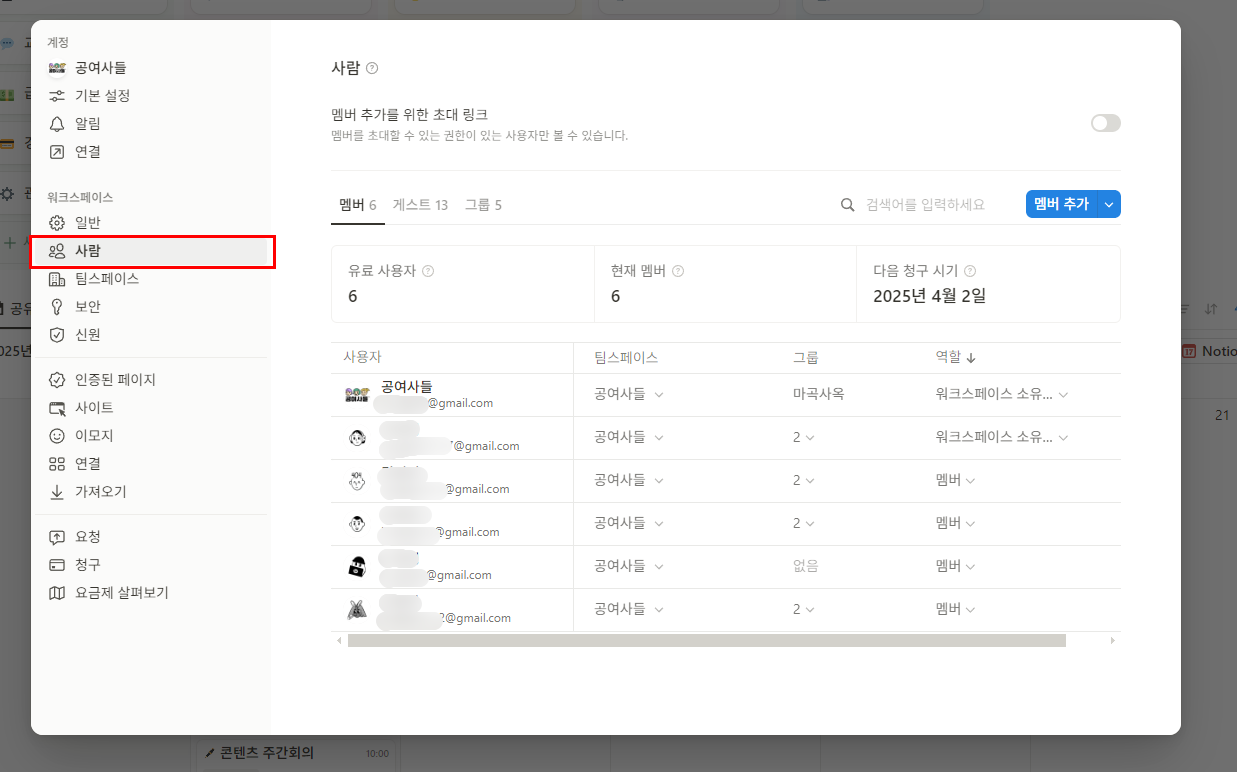
Task: Click help icon next to 현재 멤버
Action: [678, 271]
